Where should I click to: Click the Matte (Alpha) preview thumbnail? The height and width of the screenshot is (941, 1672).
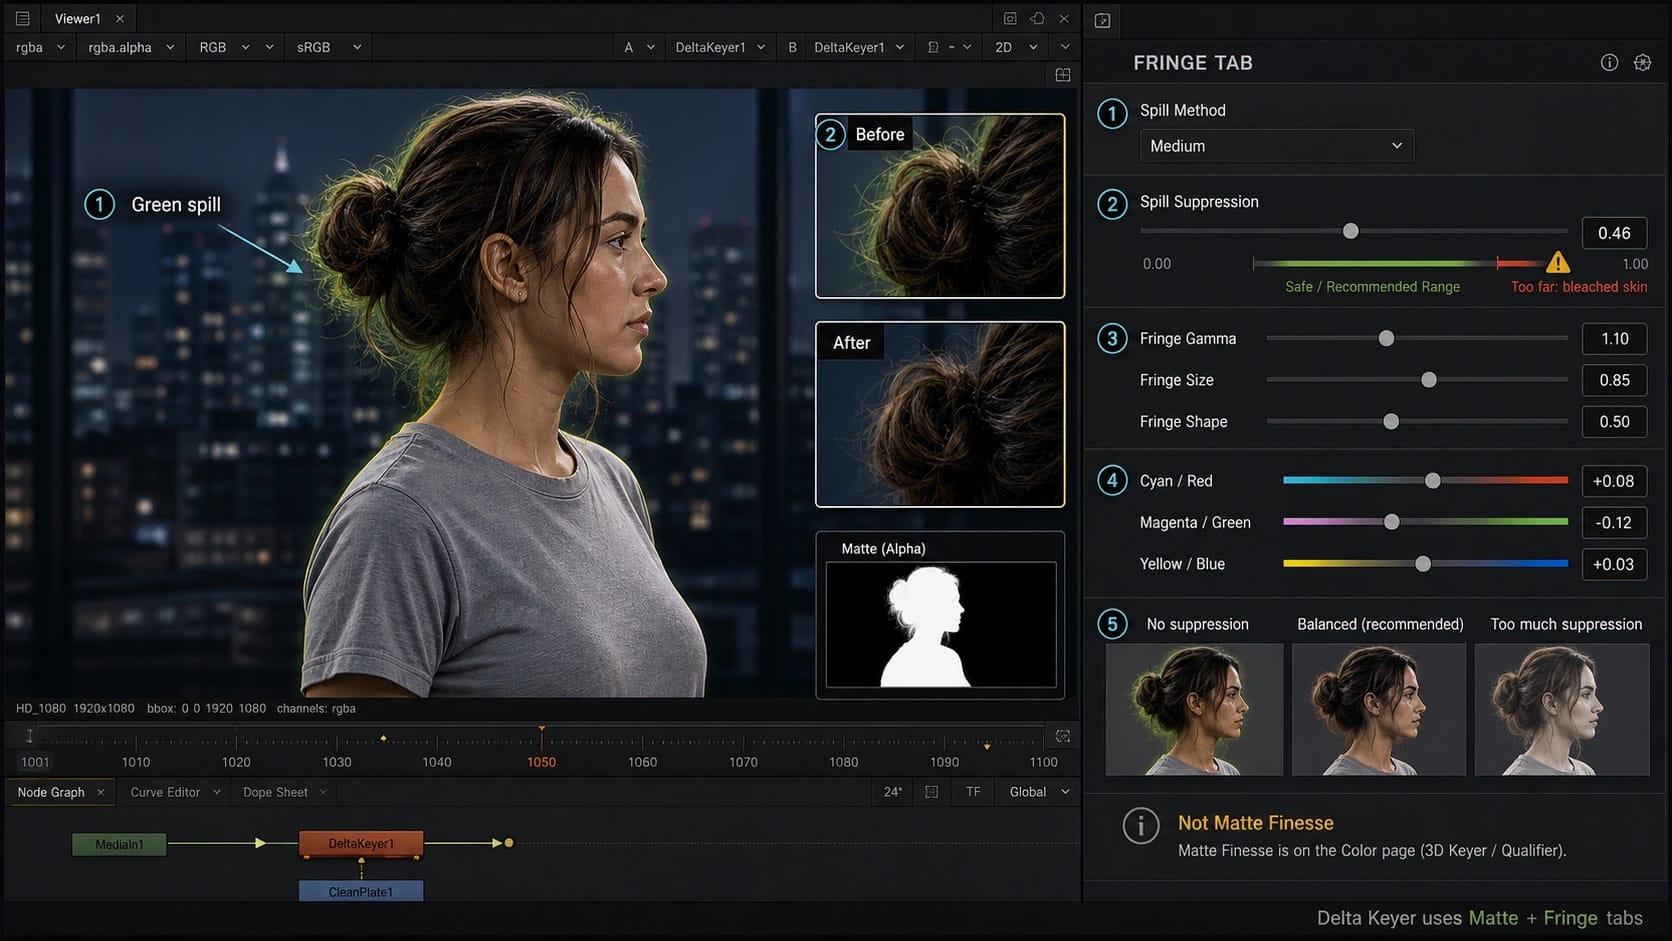(940, 624)
